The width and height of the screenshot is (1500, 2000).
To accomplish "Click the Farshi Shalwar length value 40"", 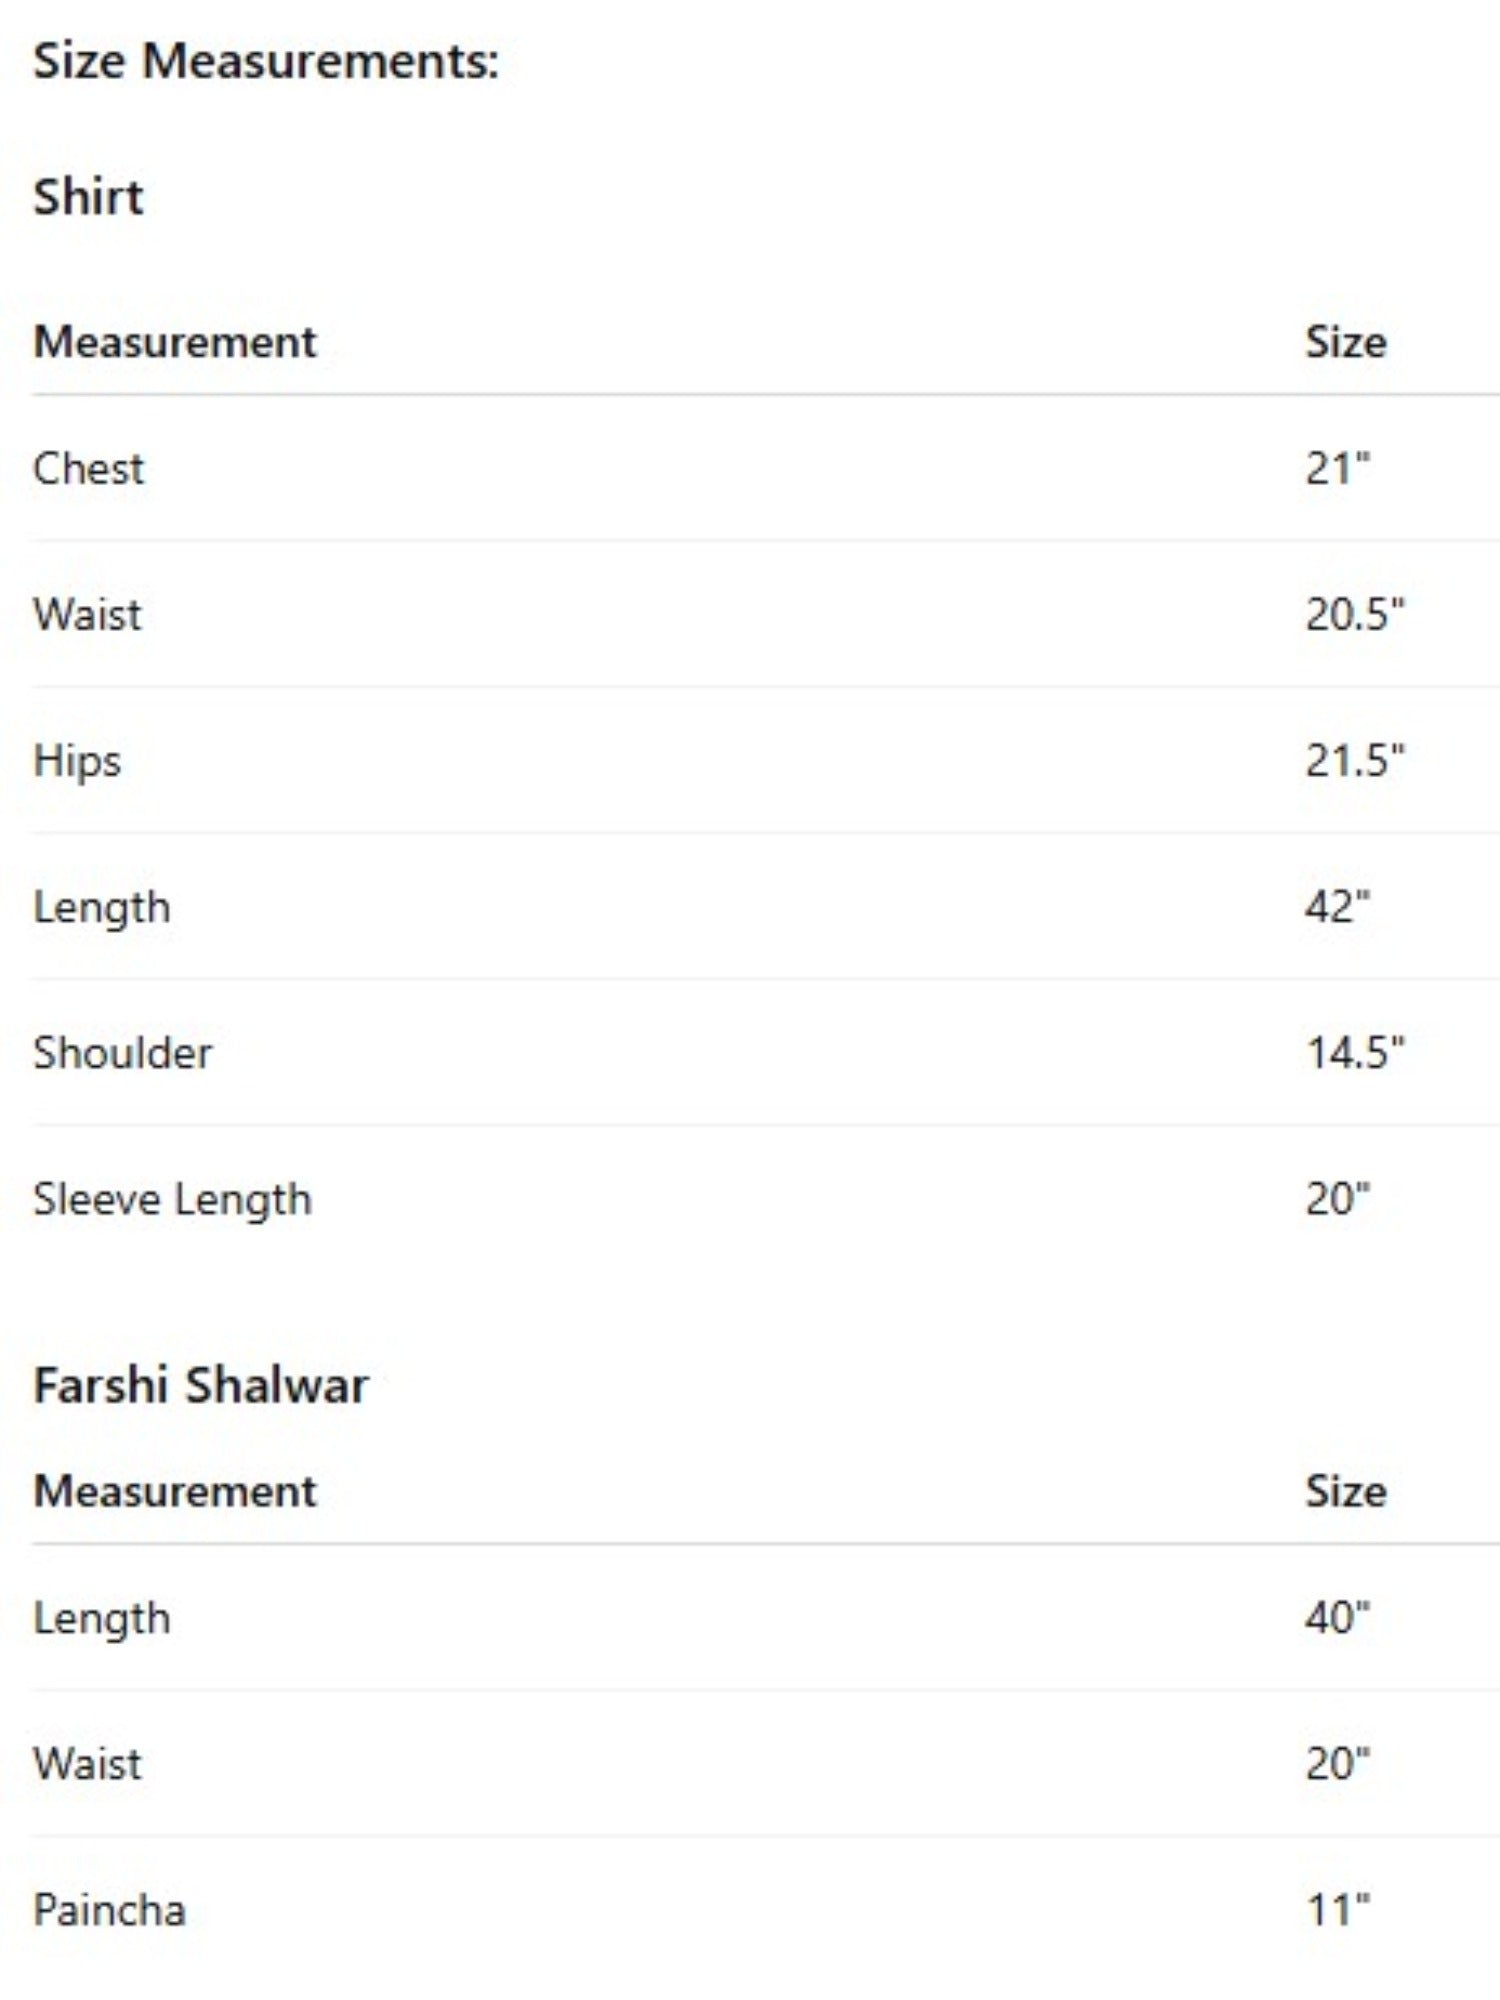I will 1337,1617.
